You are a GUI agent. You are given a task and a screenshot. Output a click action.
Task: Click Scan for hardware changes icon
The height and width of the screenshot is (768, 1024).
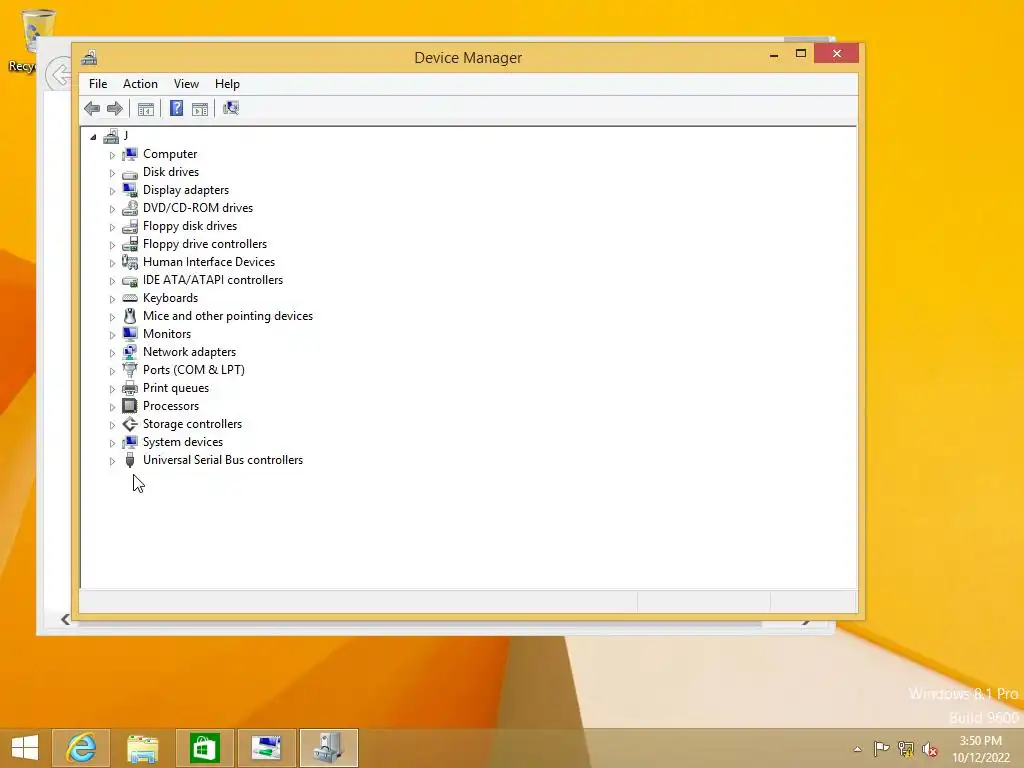coord(231,108)
